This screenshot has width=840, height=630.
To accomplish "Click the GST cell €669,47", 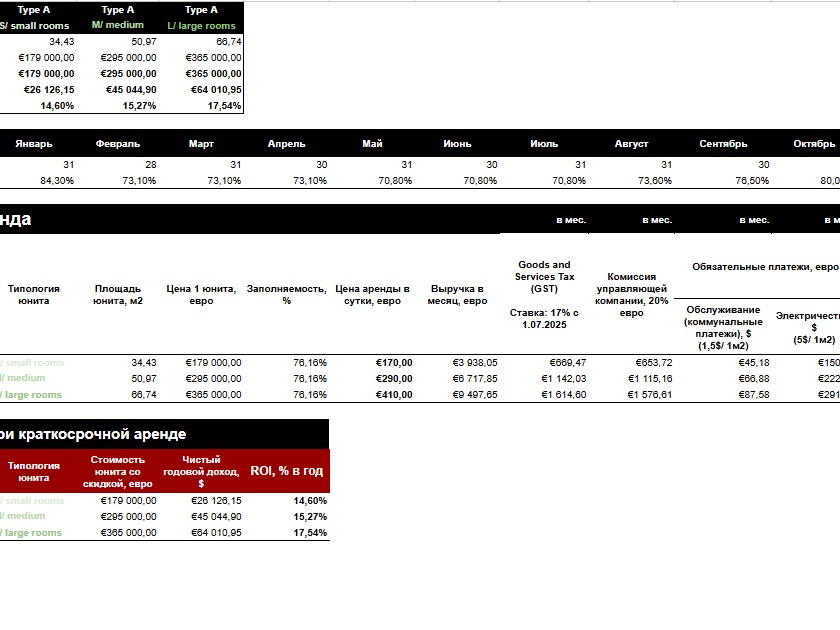I will pyautogui.click(x=568, y=363).
